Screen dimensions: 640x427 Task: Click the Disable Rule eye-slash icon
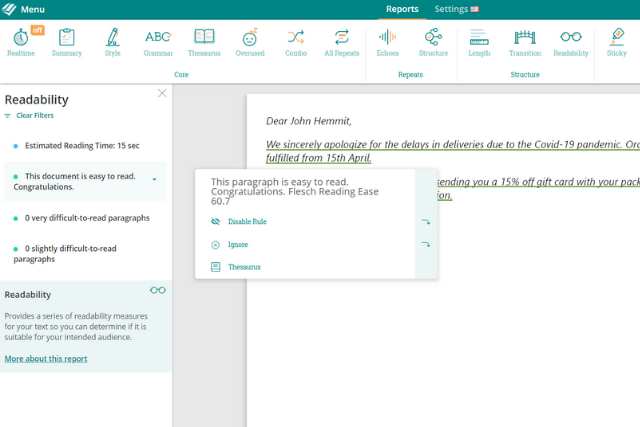click(215, 222)
